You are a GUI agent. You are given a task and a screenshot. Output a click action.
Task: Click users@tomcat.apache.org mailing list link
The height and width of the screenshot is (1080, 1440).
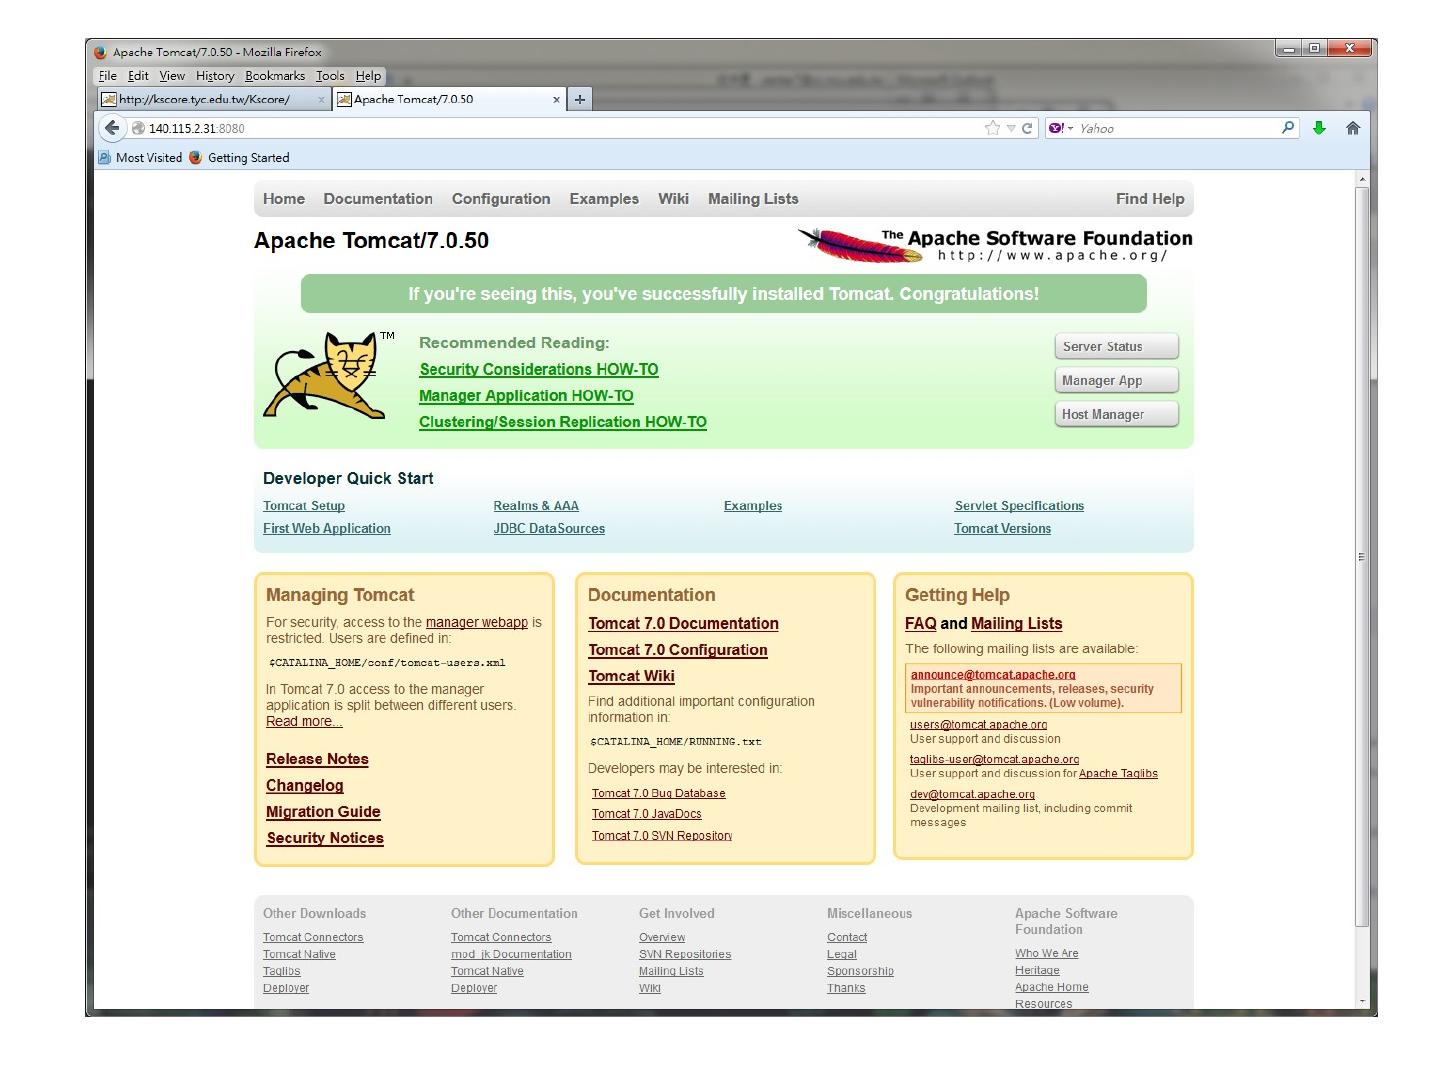coord(978,725)
